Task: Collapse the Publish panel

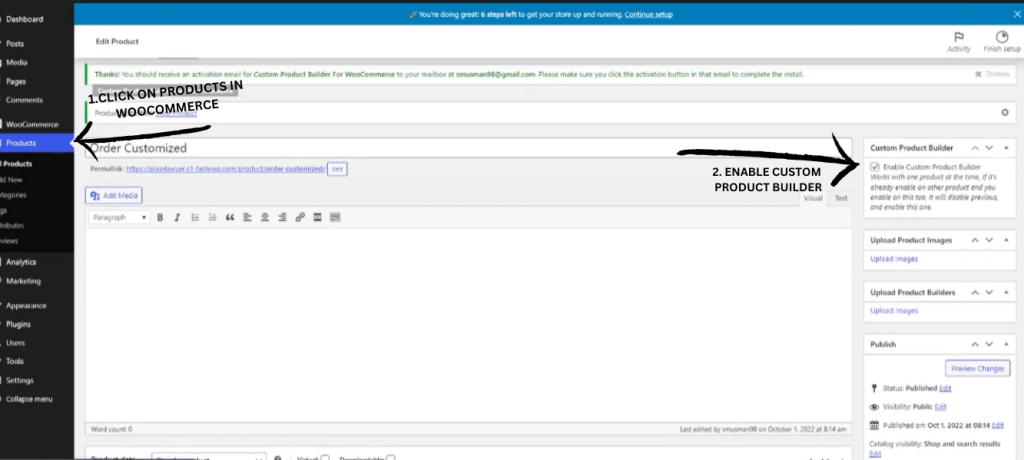Action: click(1006, 344)
